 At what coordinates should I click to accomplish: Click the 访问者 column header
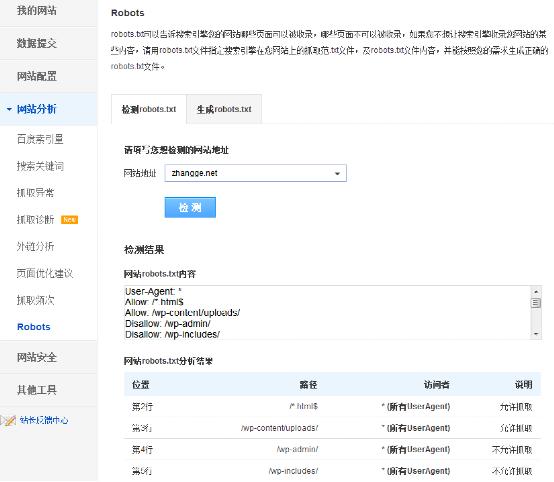[436, 384]
